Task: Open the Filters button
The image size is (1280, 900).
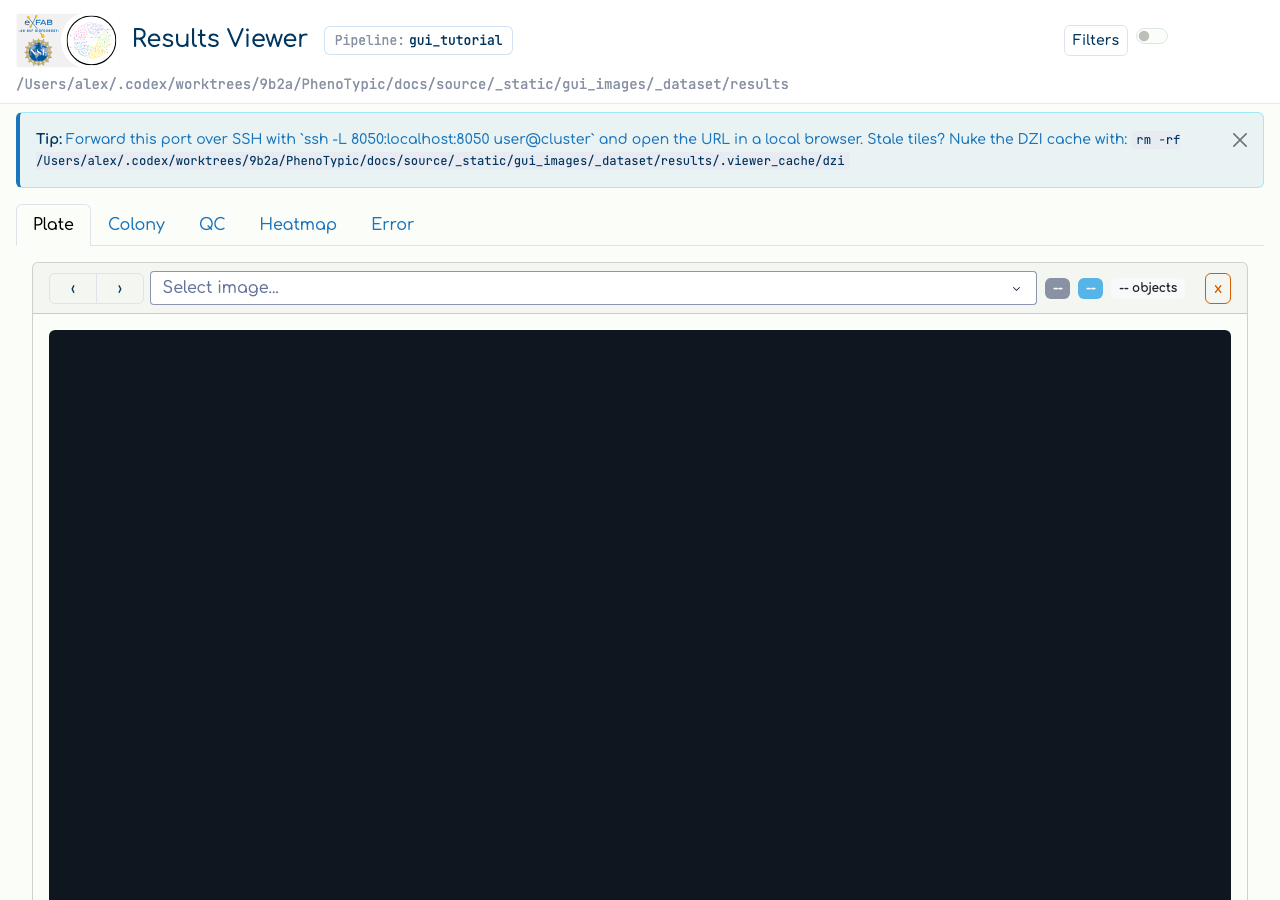Action: [x=1095, y=40]
